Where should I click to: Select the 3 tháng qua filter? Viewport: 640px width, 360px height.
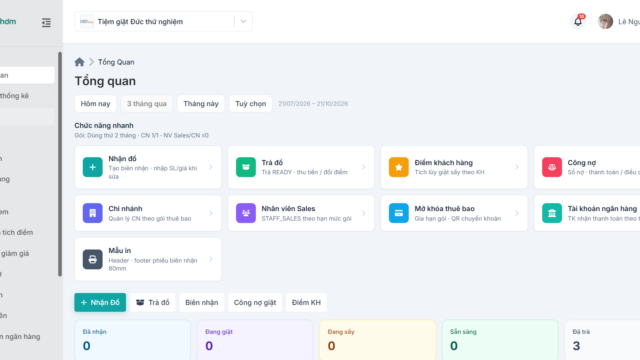(147, 104)
